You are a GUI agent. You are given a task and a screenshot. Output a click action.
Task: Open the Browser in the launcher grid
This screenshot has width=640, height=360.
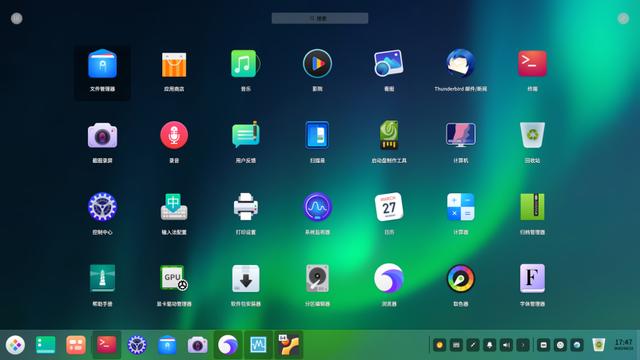coord(389,278)
